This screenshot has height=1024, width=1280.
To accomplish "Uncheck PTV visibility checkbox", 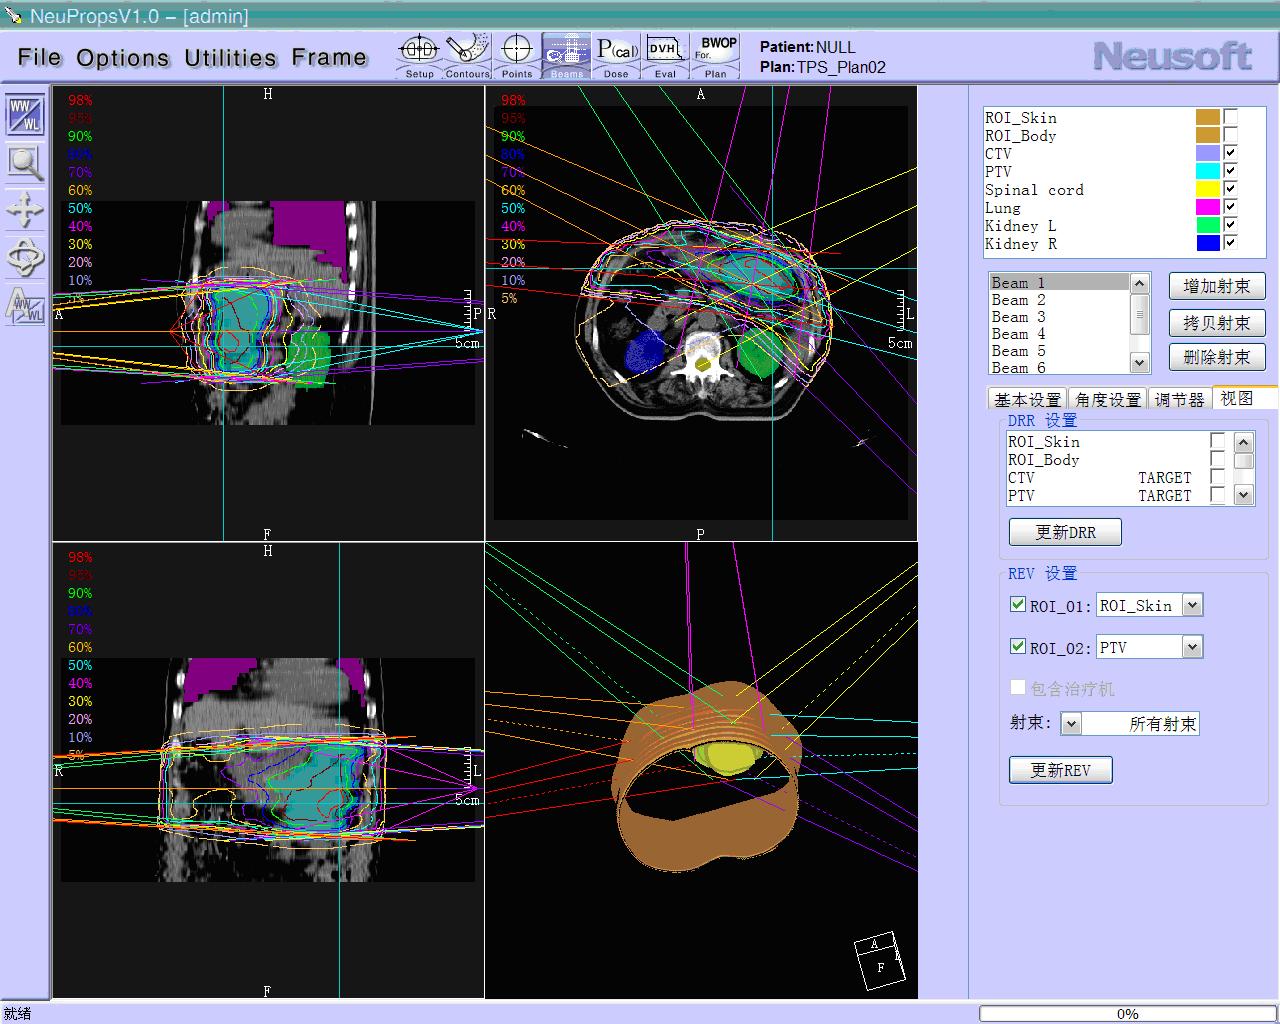I will (x=1231, y=171).
